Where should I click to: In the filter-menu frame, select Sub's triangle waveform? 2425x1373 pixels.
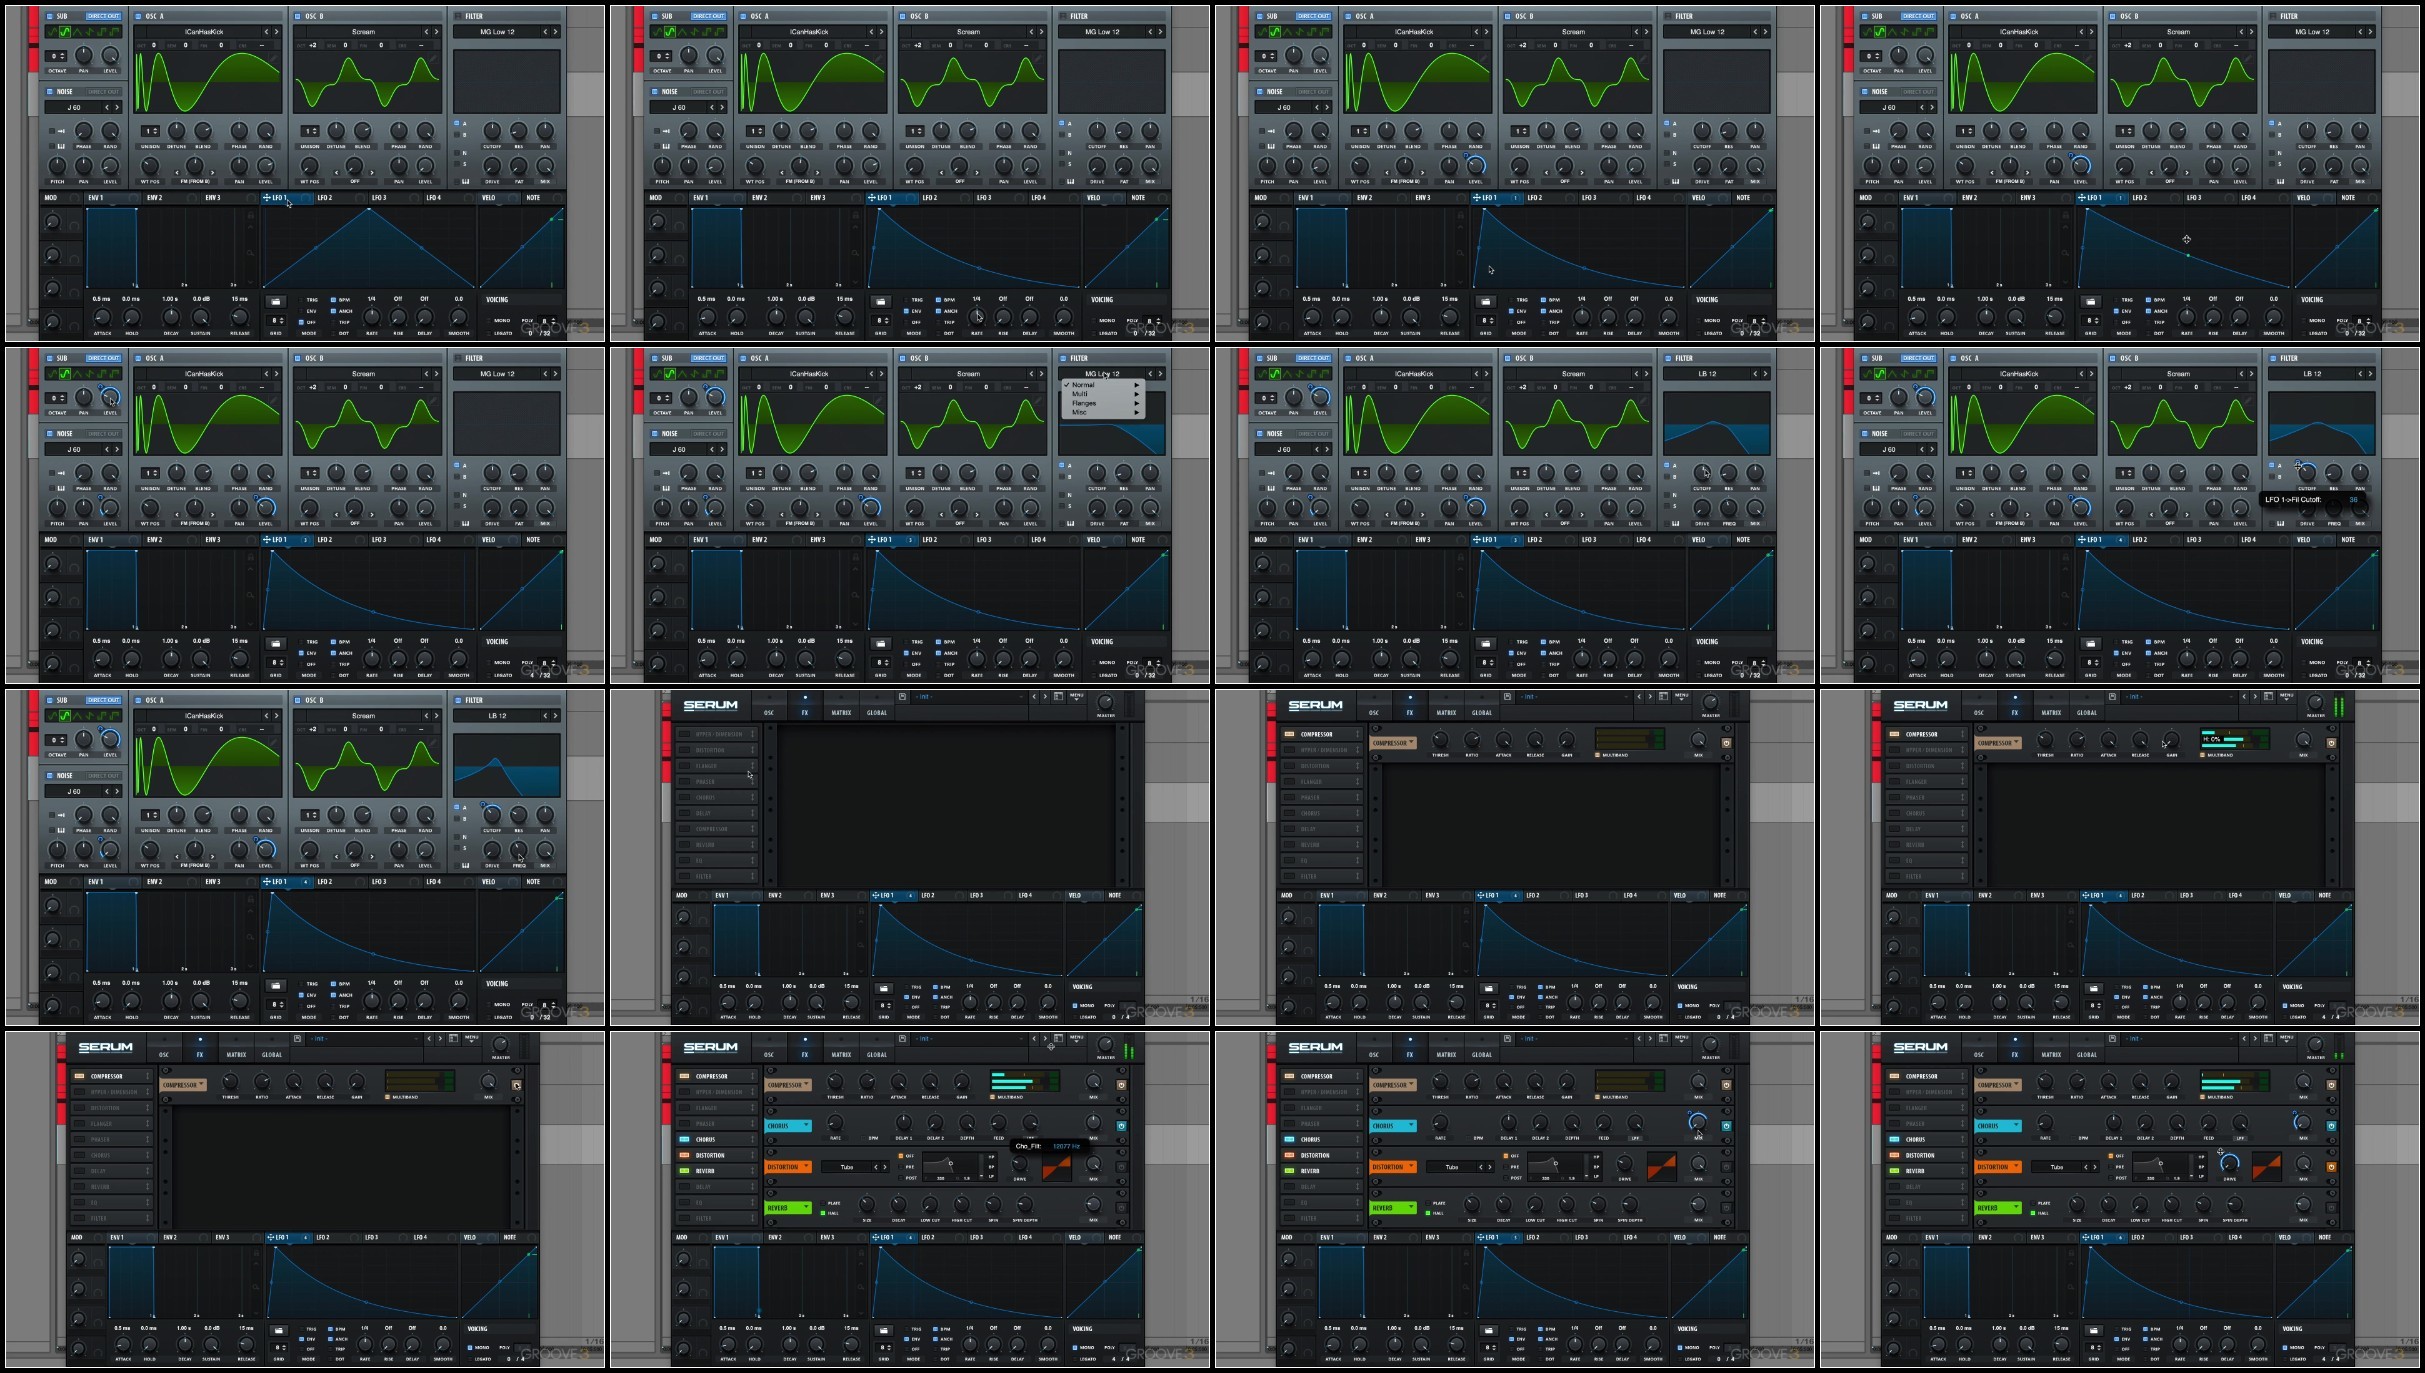(682, 374)
